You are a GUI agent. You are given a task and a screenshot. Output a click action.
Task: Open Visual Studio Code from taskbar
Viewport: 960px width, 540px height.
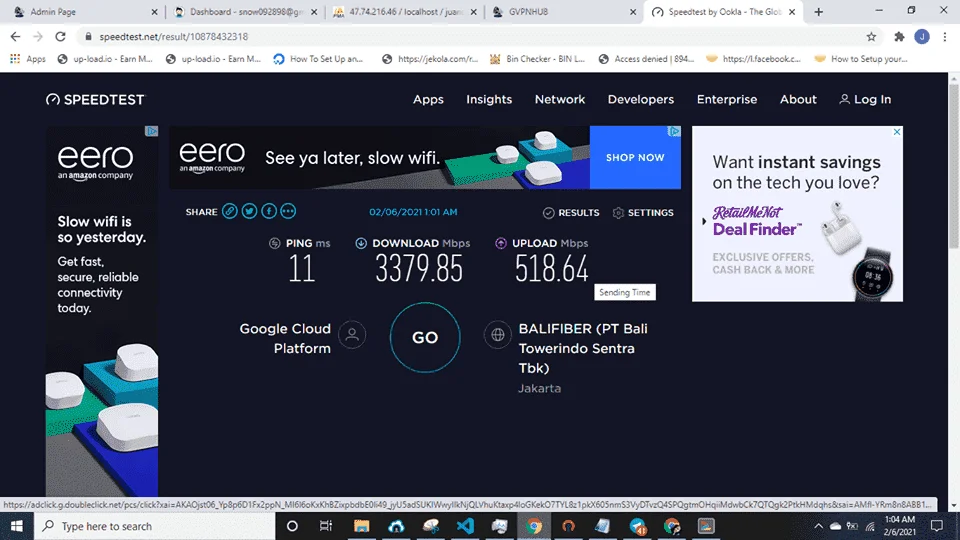pyautogui.click(x=465, y=526)
